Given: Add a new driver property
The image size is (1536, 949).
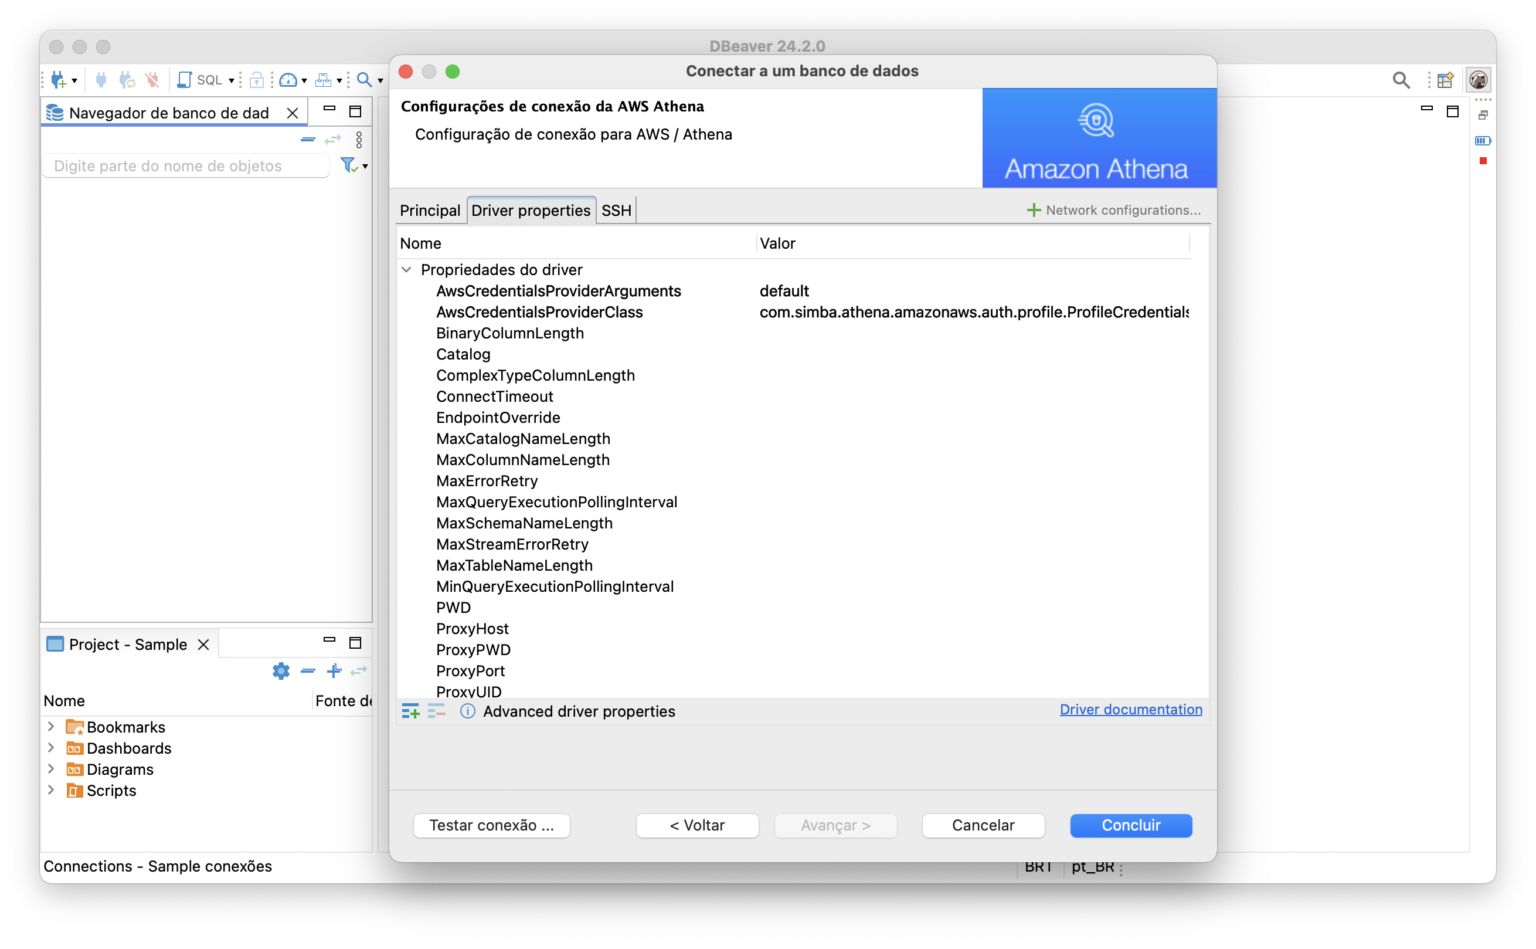Looking at the screenshot, I should coord(410,710).
